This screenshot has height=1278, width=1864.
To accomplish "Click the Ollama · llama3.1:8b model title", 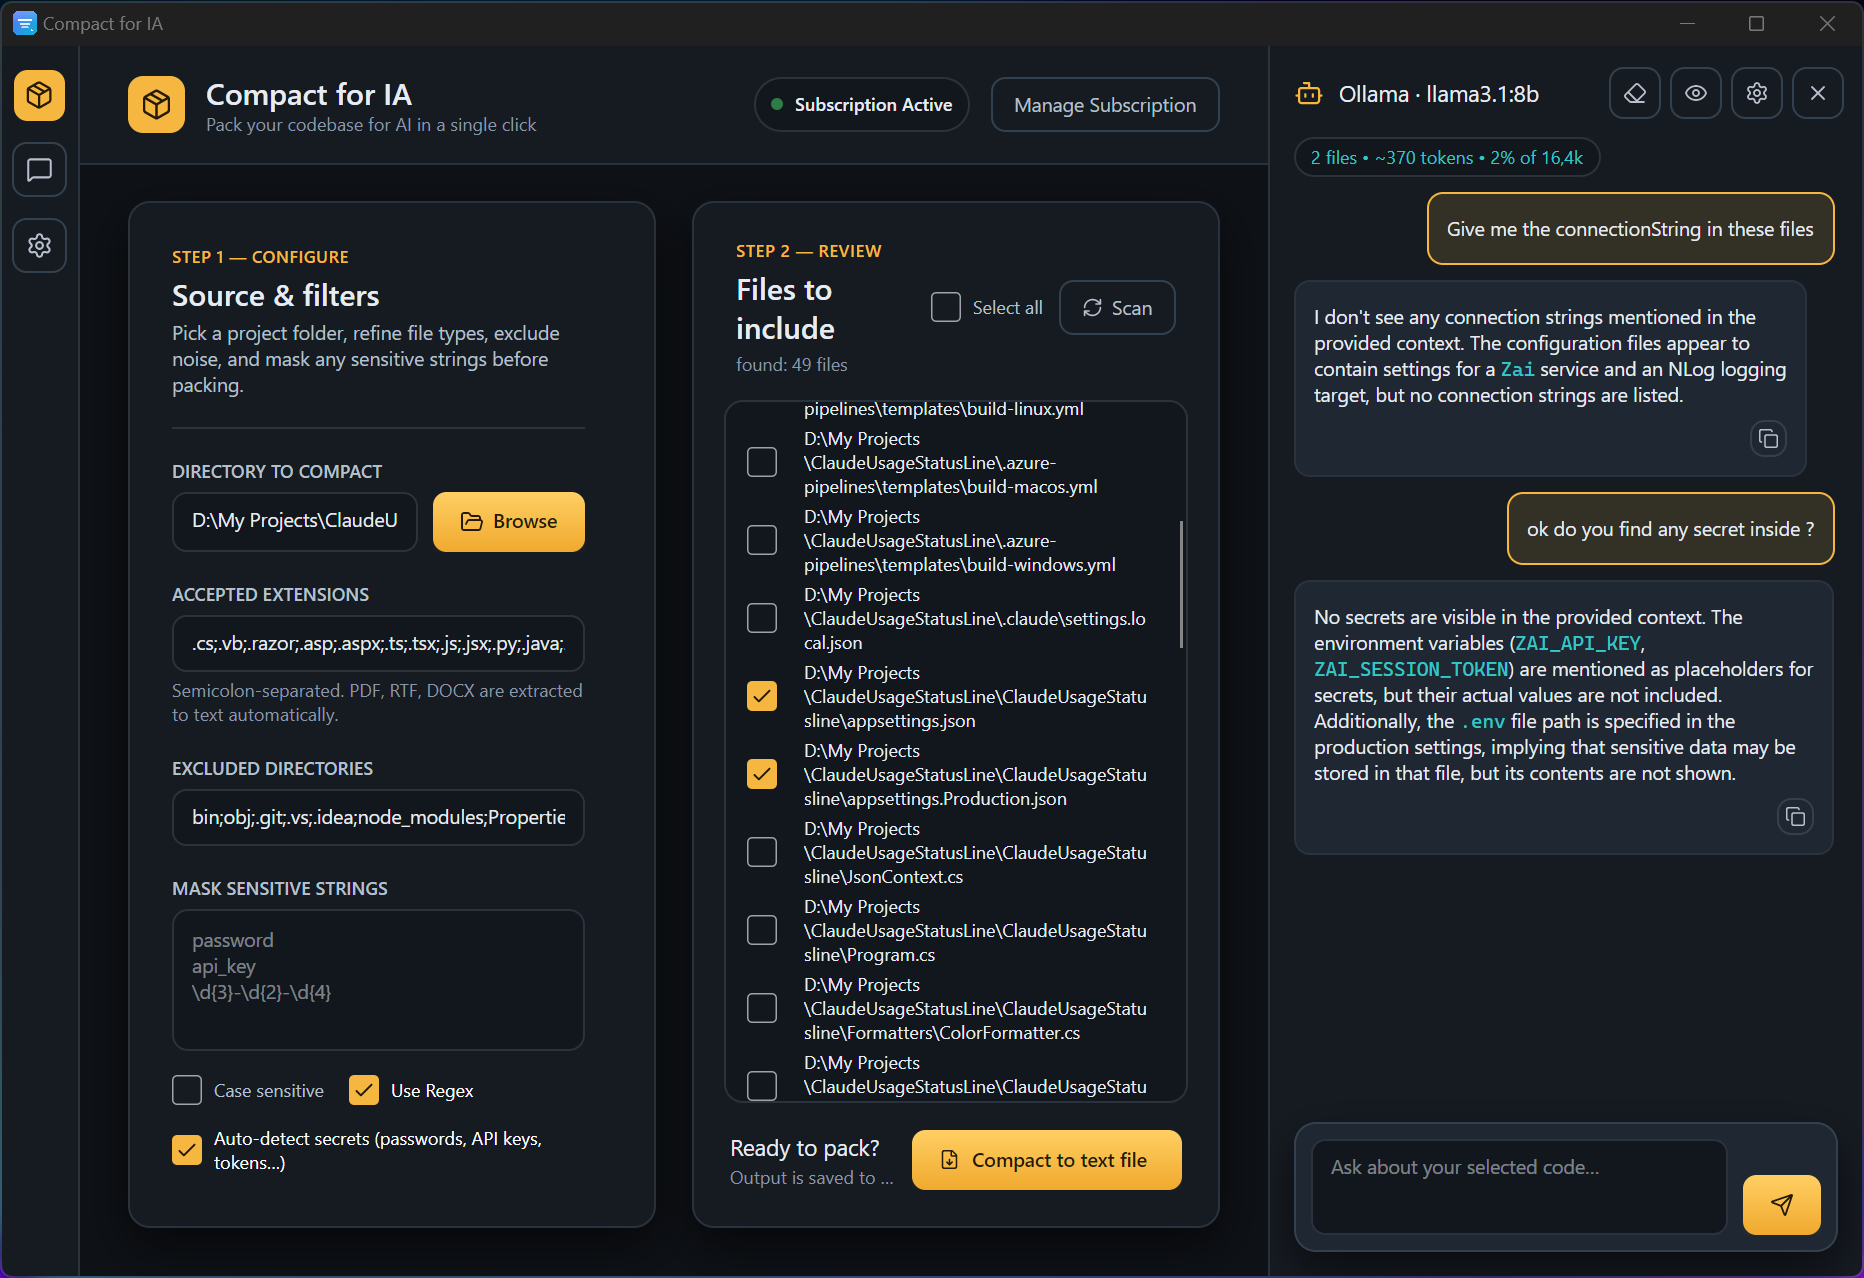I will point(1438,94).
